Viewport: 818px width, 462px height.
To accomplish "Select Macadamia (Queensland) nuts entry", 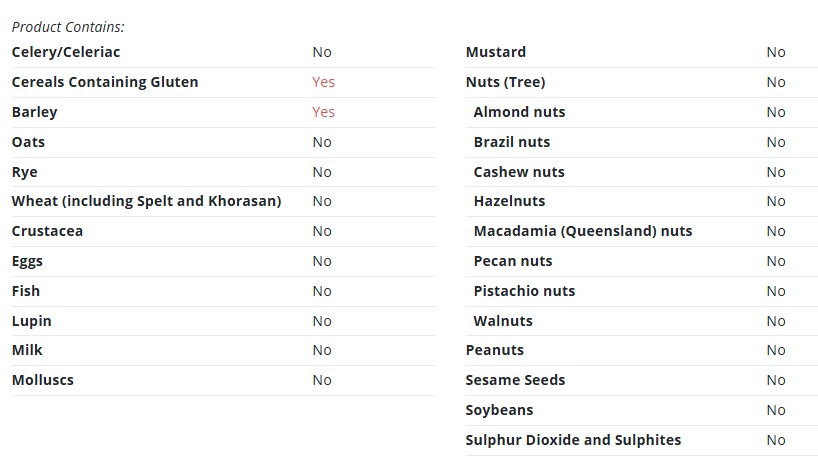I will (583, 231).
